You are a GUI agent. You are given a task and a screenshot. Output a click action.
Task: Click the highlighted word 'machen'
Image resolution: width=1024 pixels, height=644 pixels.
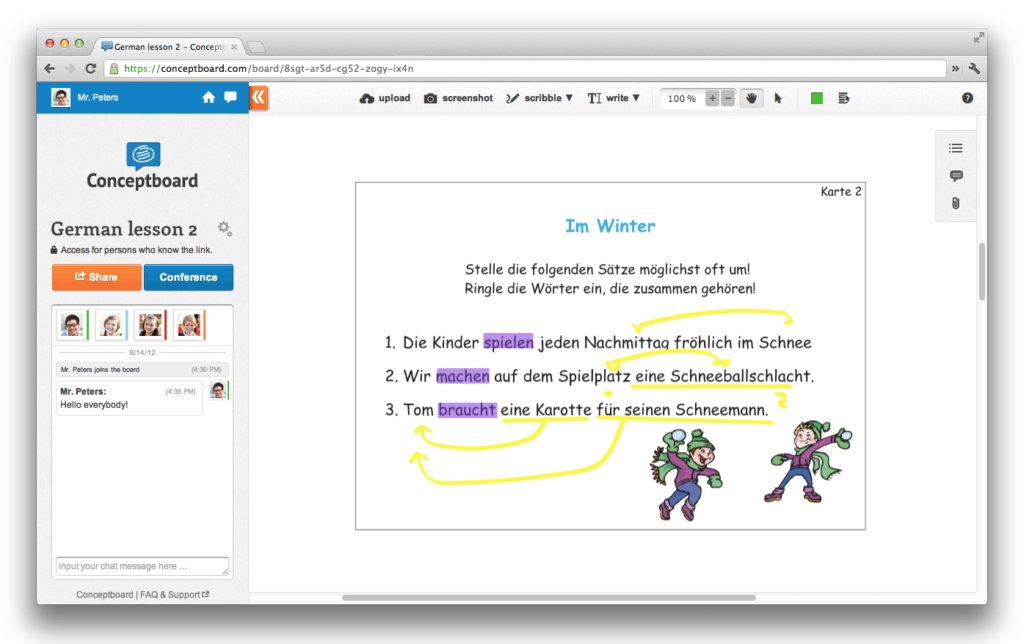(462, 376)
